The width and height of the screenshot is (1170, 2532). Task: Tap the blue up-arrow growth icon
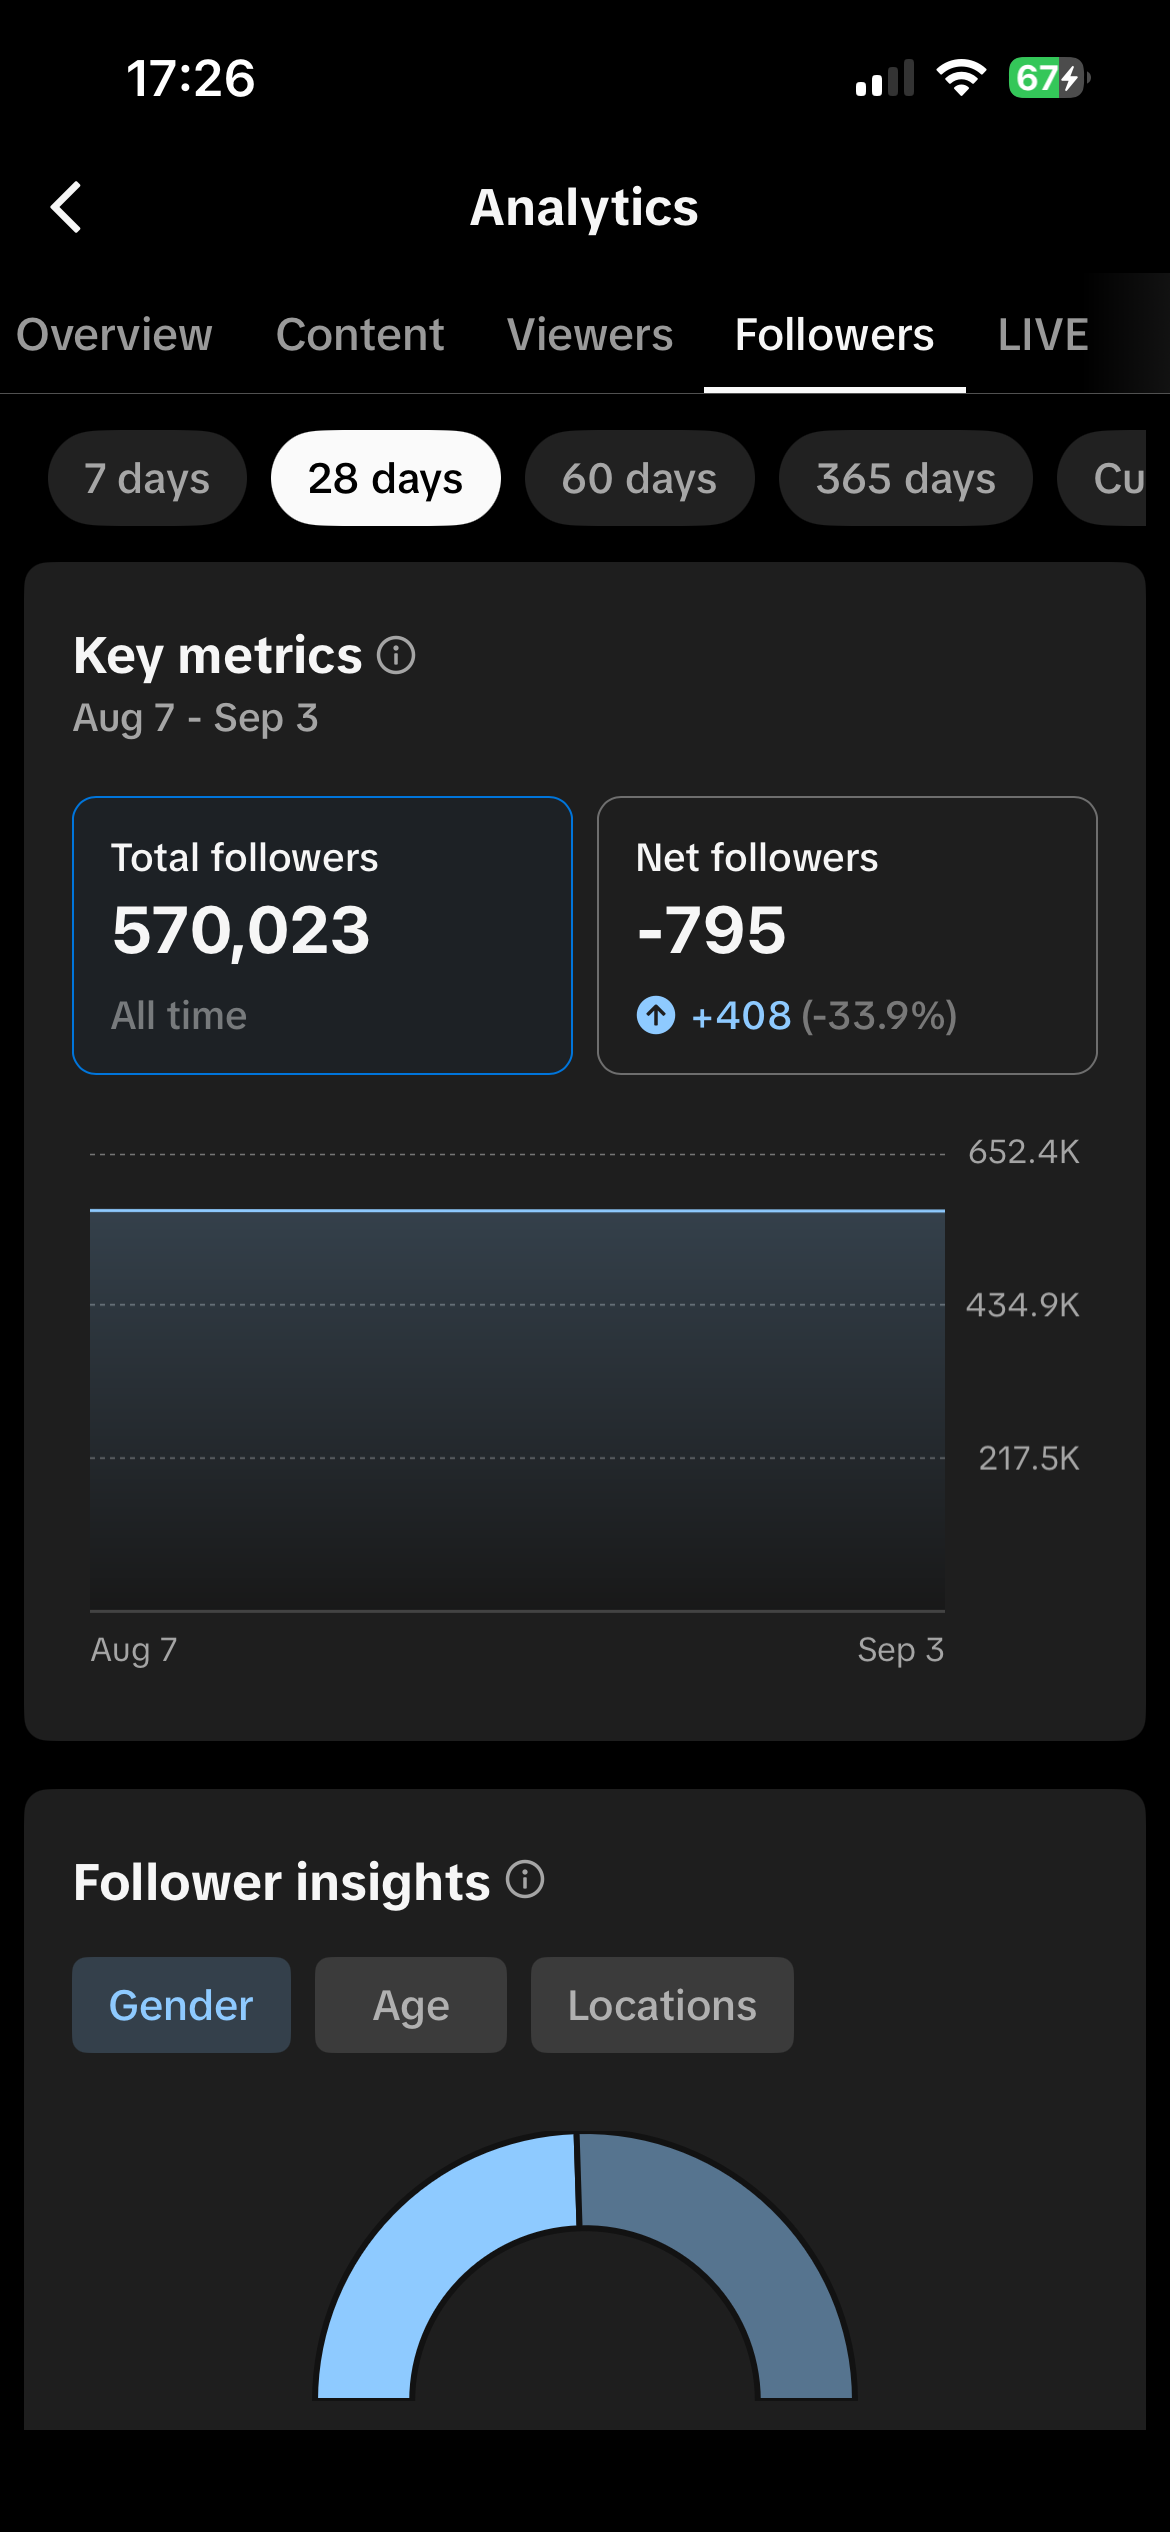[x=656, y=1016]
